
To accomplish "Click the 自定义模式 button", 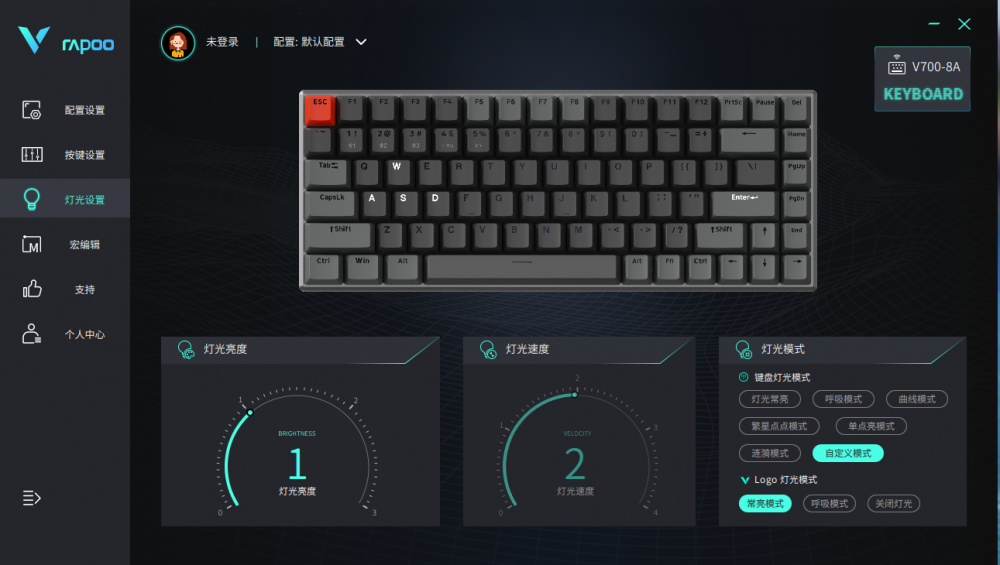I will [x=848, y=453].
